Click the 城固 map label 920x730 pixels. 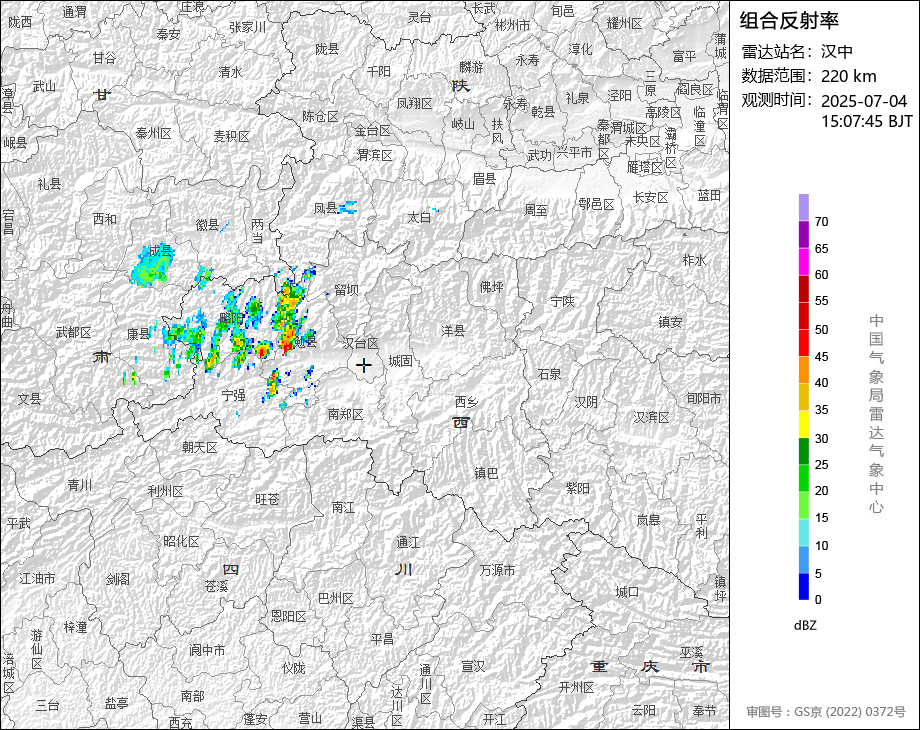pyautogui.click(x=400, y=361)
